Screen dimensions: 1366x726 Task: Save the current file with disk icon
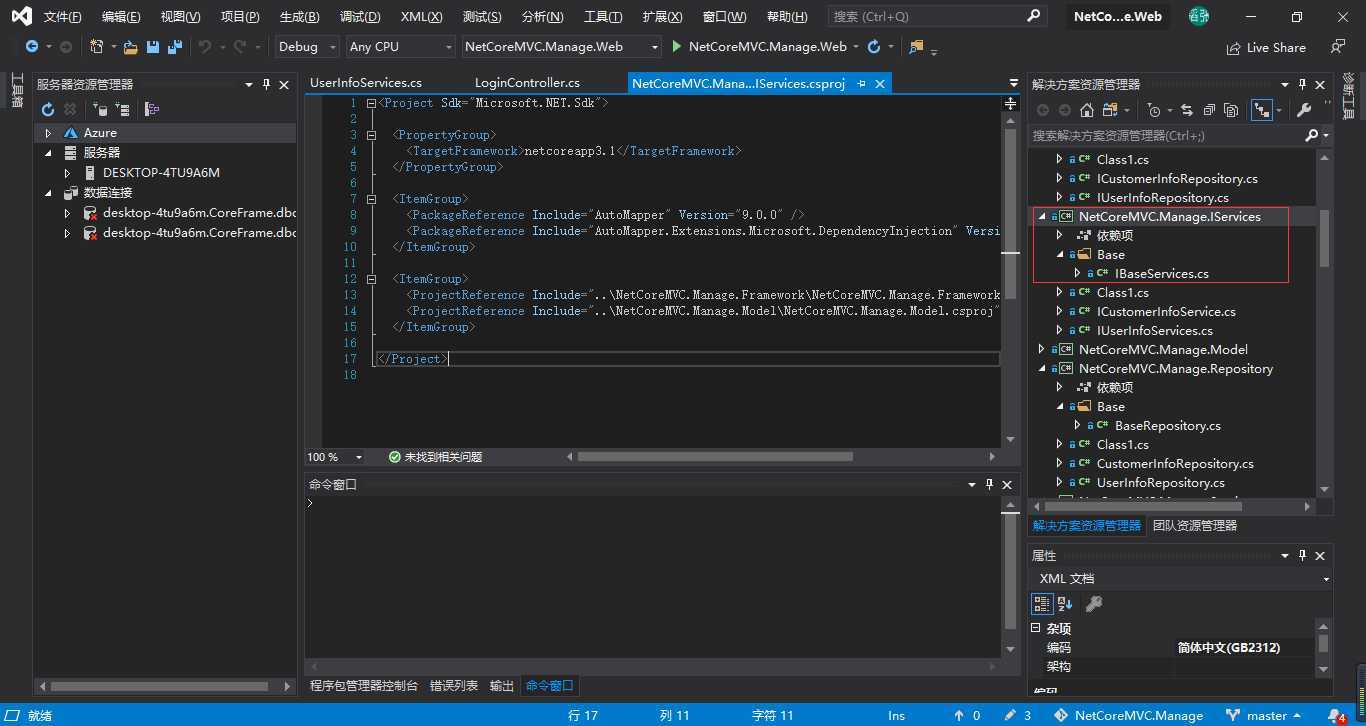(x=153, y=47)
